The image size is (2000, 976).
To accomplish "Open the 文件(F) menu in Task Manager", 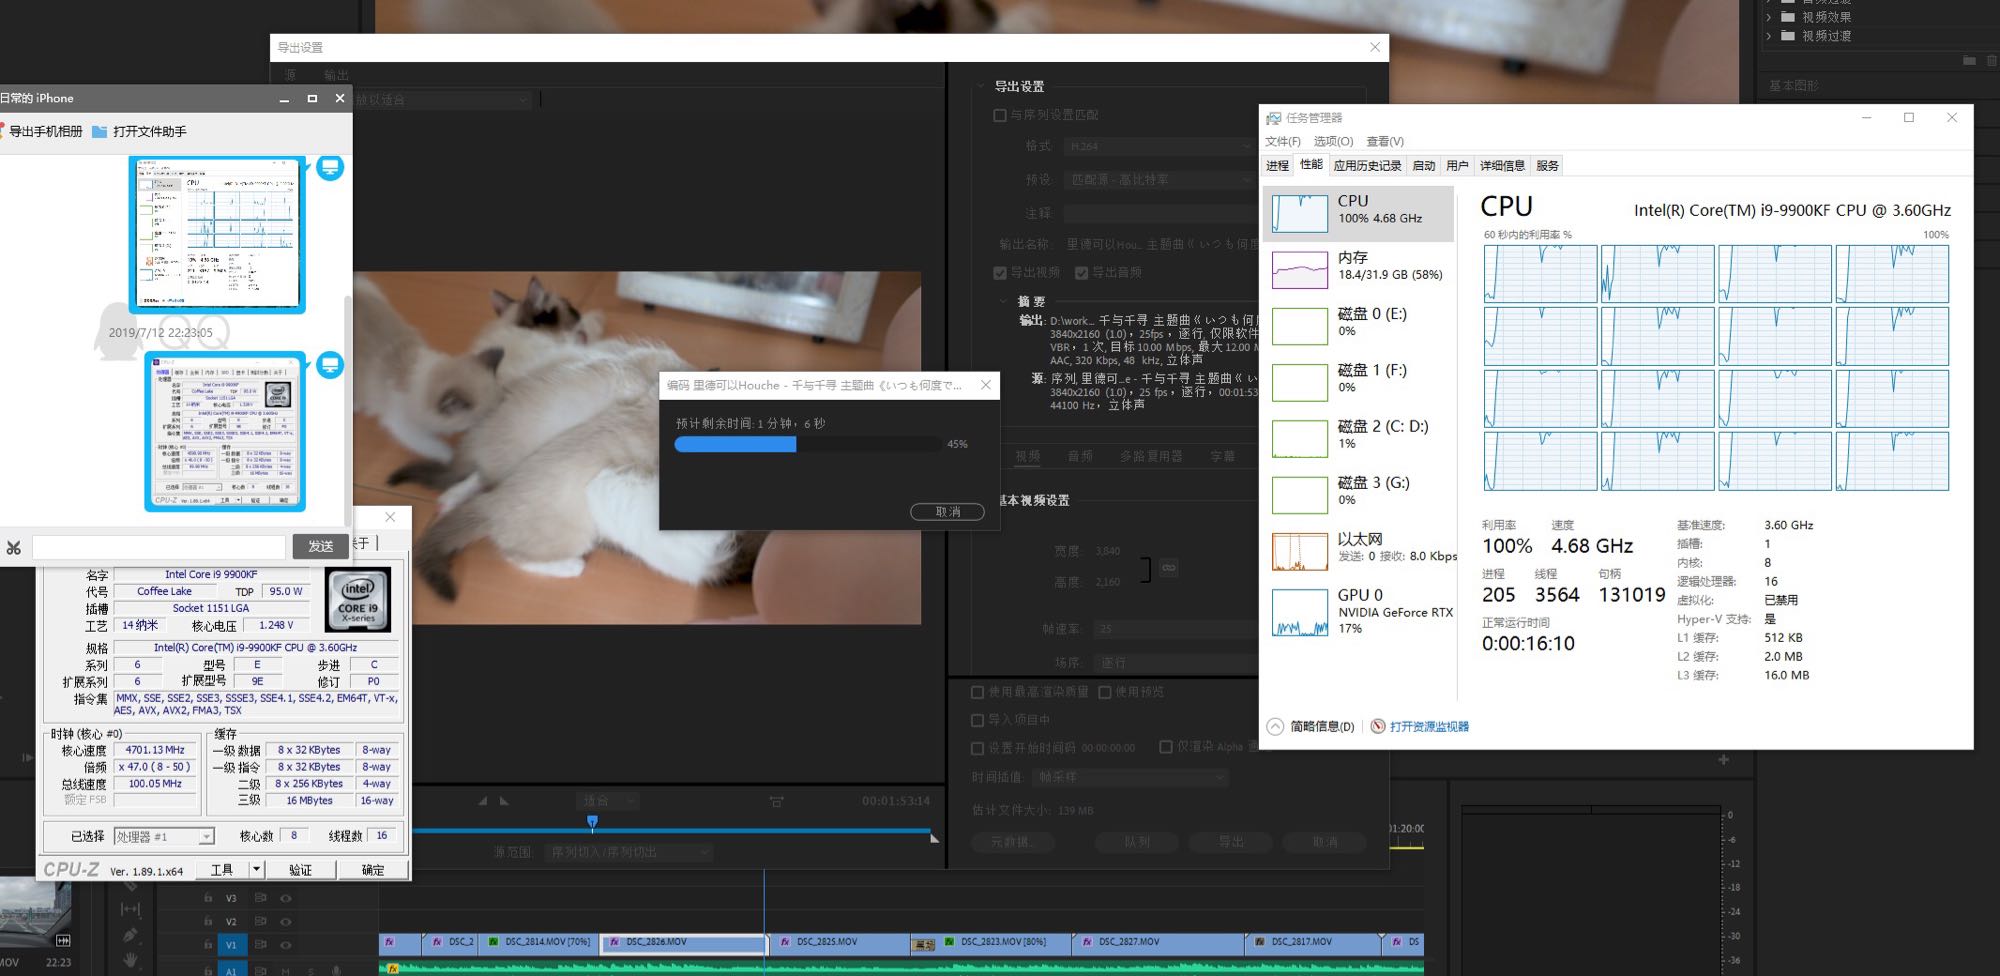I will [1283, 141].
